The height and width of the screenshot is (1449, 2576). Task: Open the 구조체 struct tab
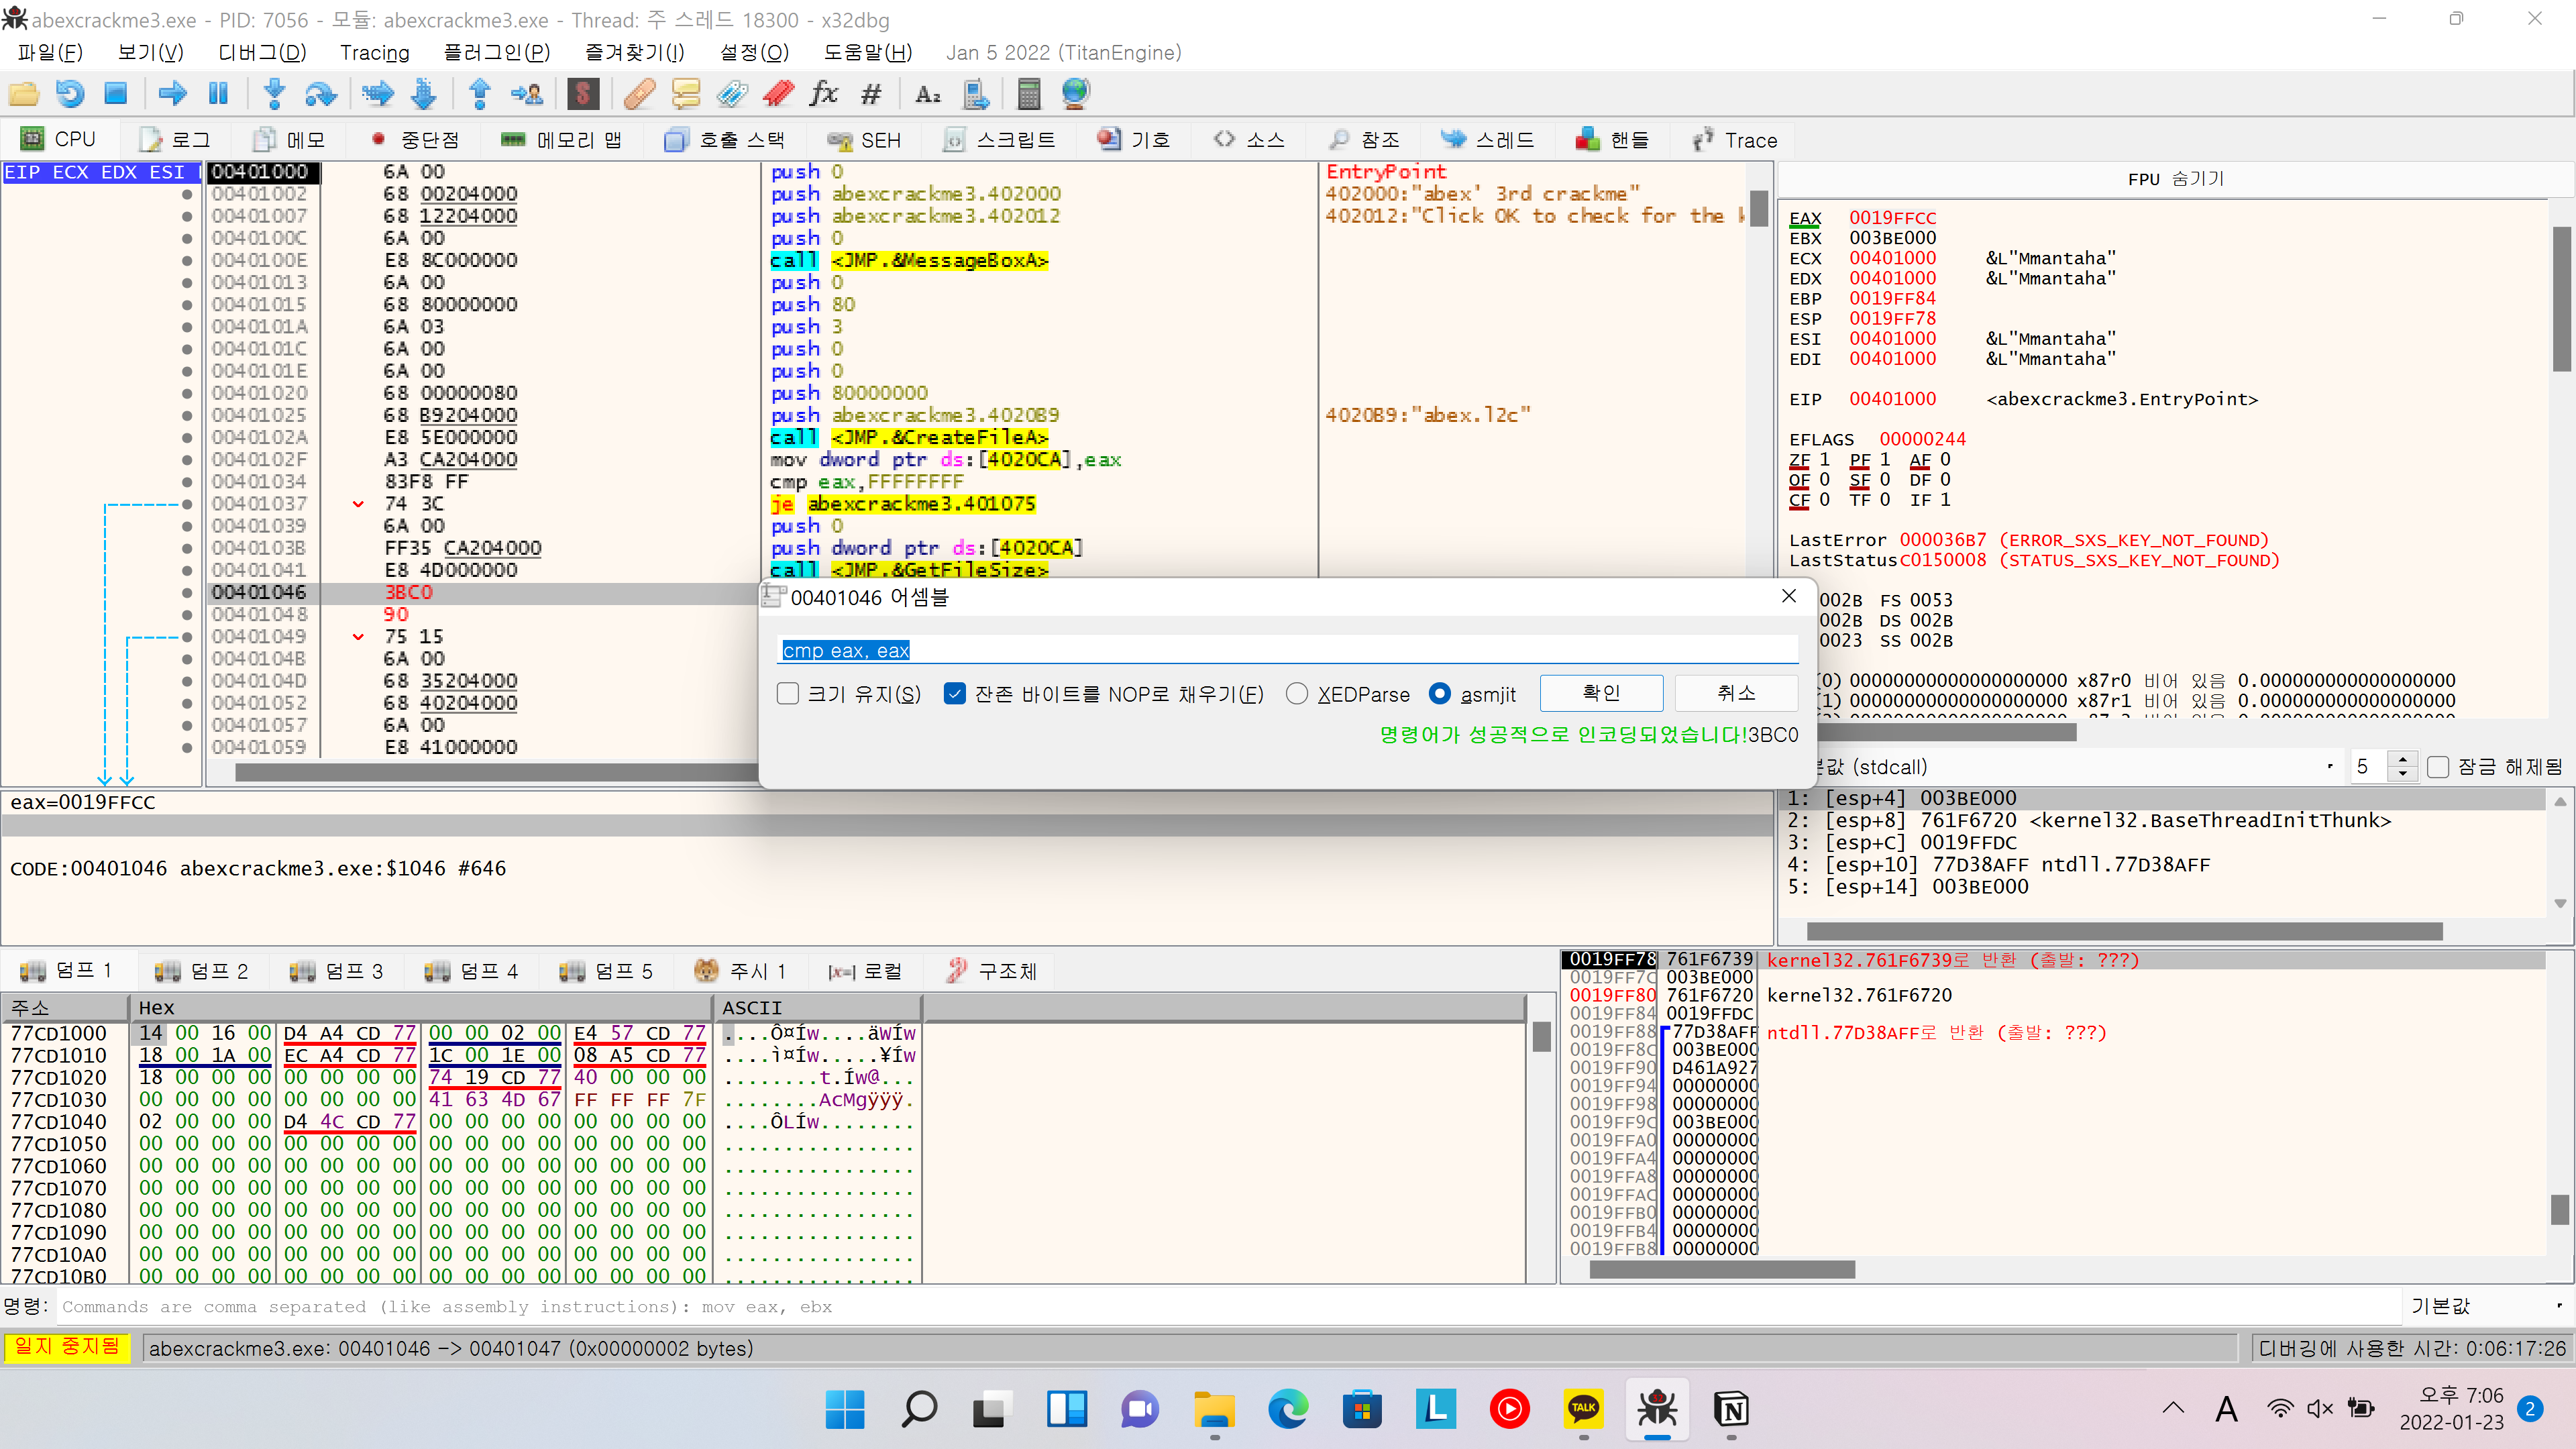point(992,970)
